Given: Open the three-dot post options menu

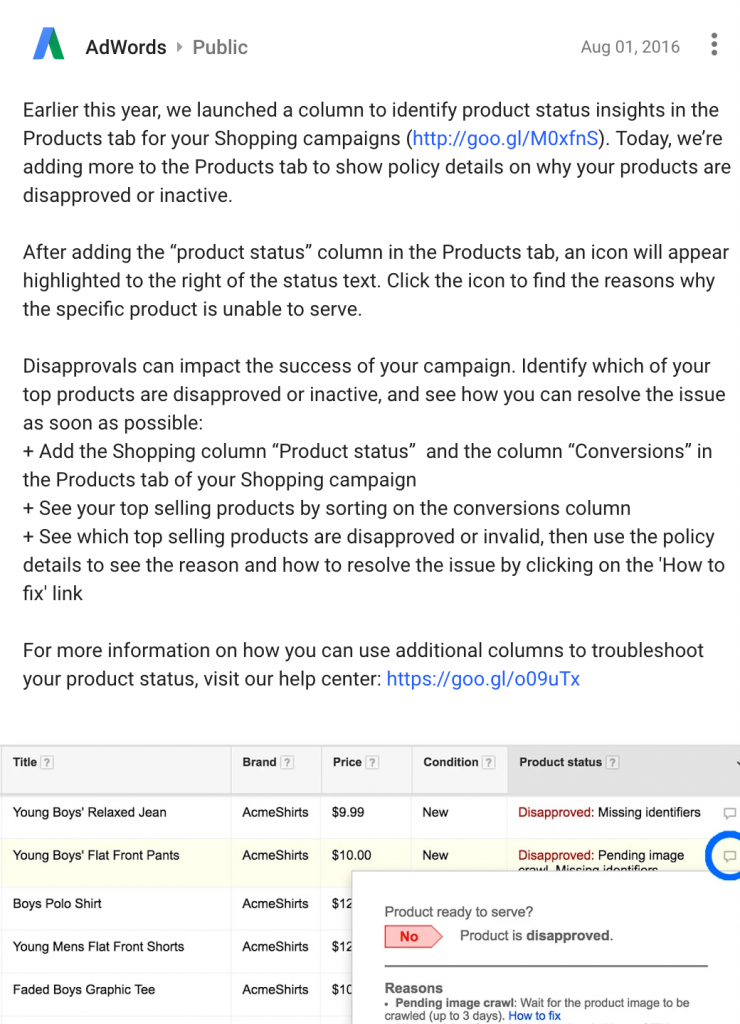Looking at the screenshot, I should (714, 44).
